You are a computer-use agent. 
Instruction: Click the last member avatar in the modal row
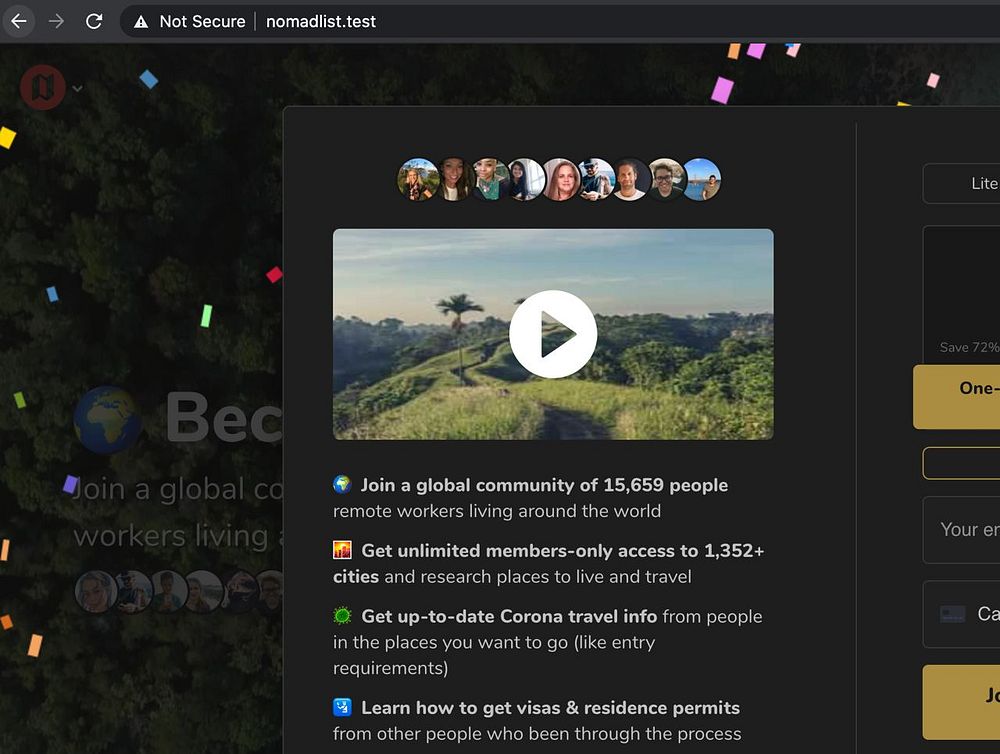[x=702, y=179]
